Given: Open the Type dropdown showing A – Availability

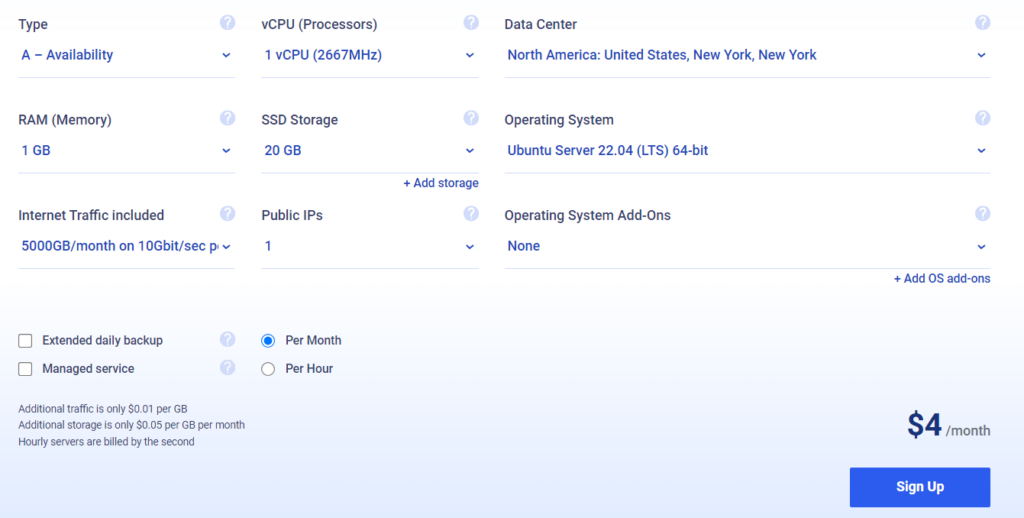Looking at the screenshot, I should pos(126,55).
